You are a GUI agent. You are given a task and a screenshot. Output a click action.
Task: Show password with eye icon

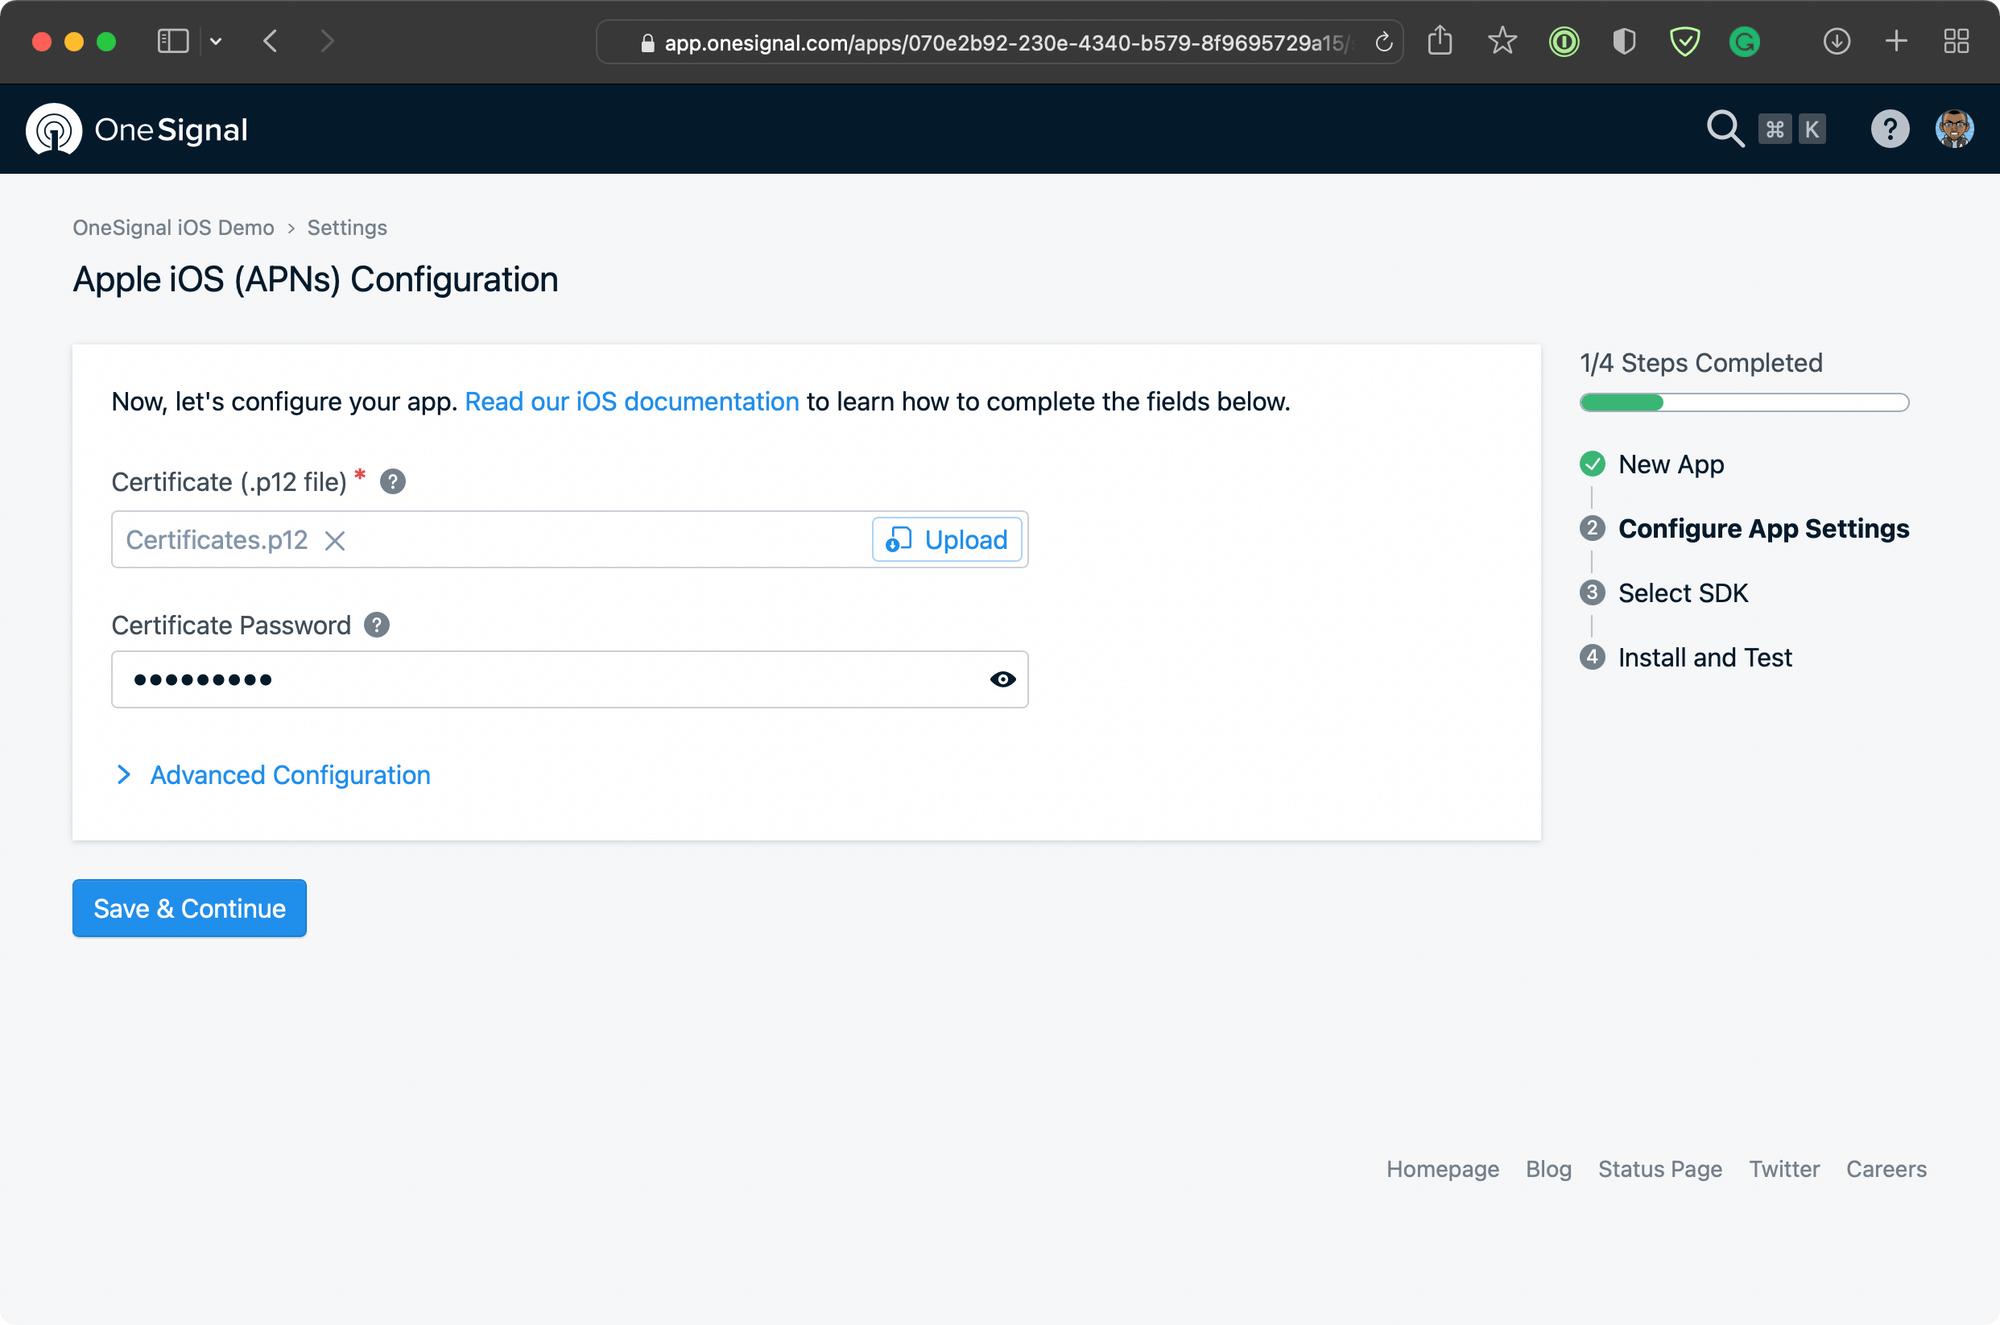click(x=1002, y=680)
